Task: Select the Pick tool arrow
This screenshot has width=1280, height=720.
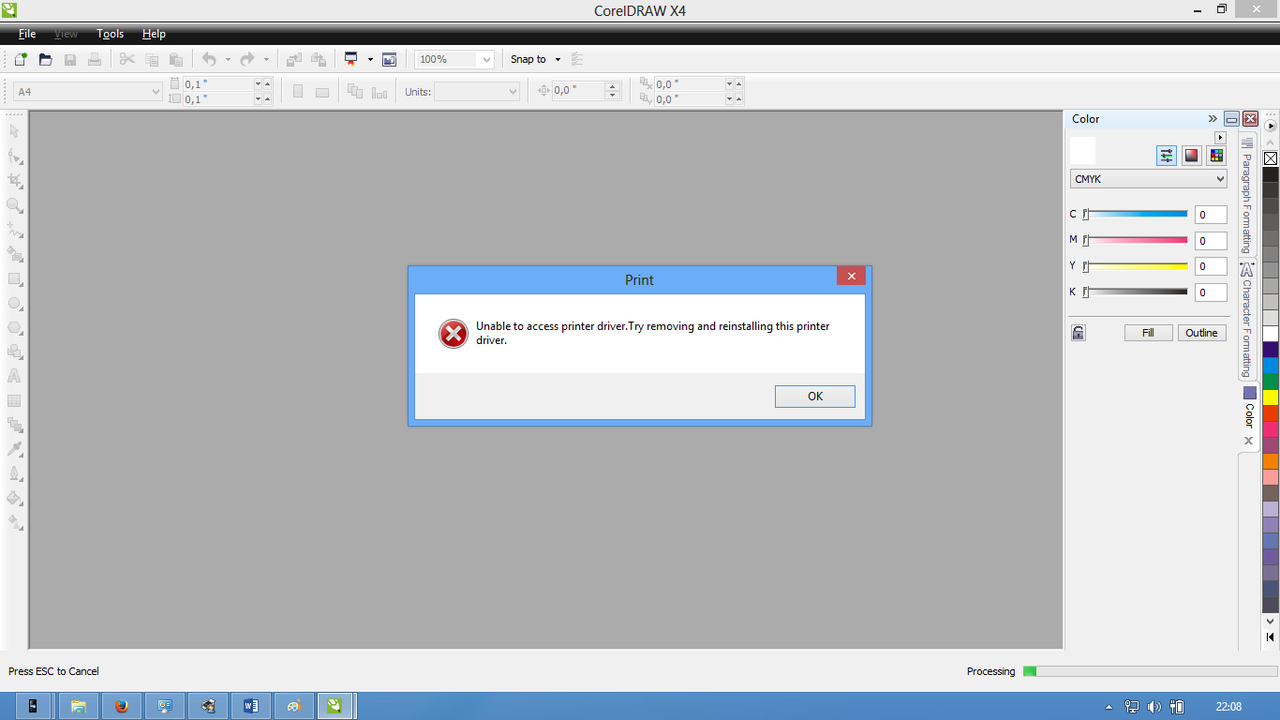Action: [x=15, y=131]
